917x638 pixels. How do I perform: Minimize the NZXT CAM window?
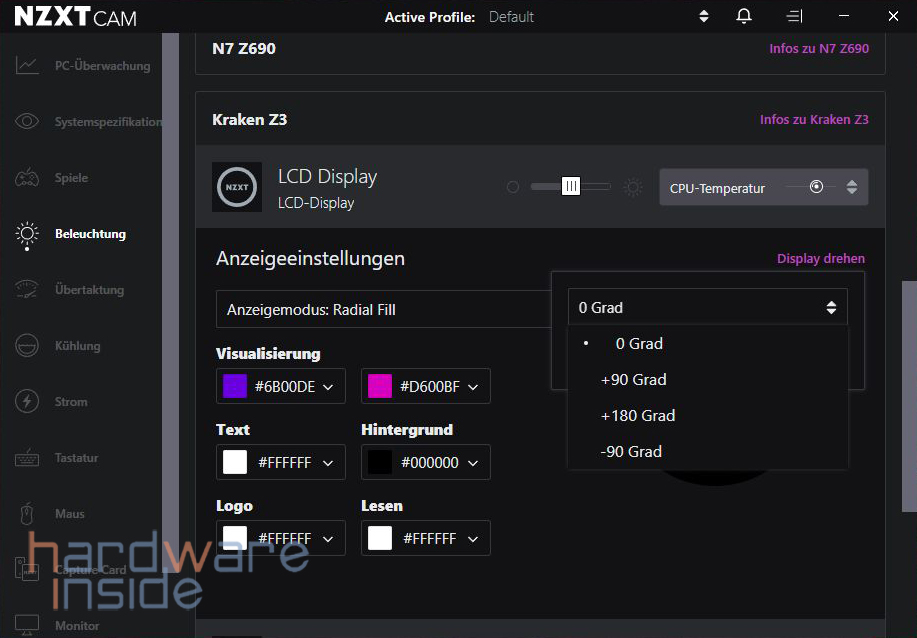[844, 16]
